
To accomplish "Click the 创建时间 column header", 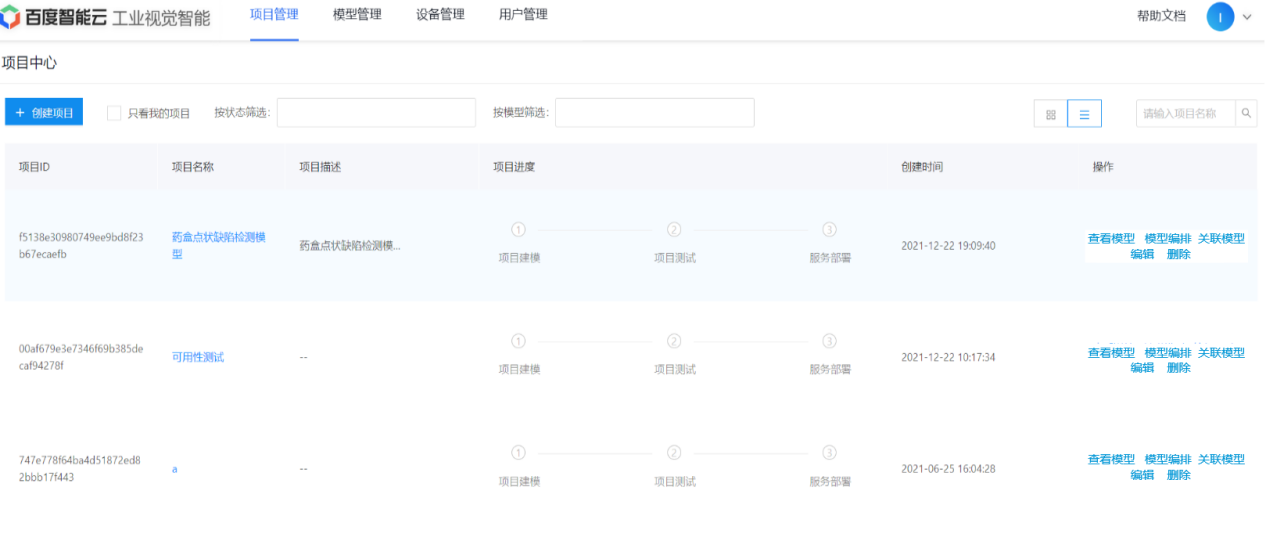I will (922, 167).
